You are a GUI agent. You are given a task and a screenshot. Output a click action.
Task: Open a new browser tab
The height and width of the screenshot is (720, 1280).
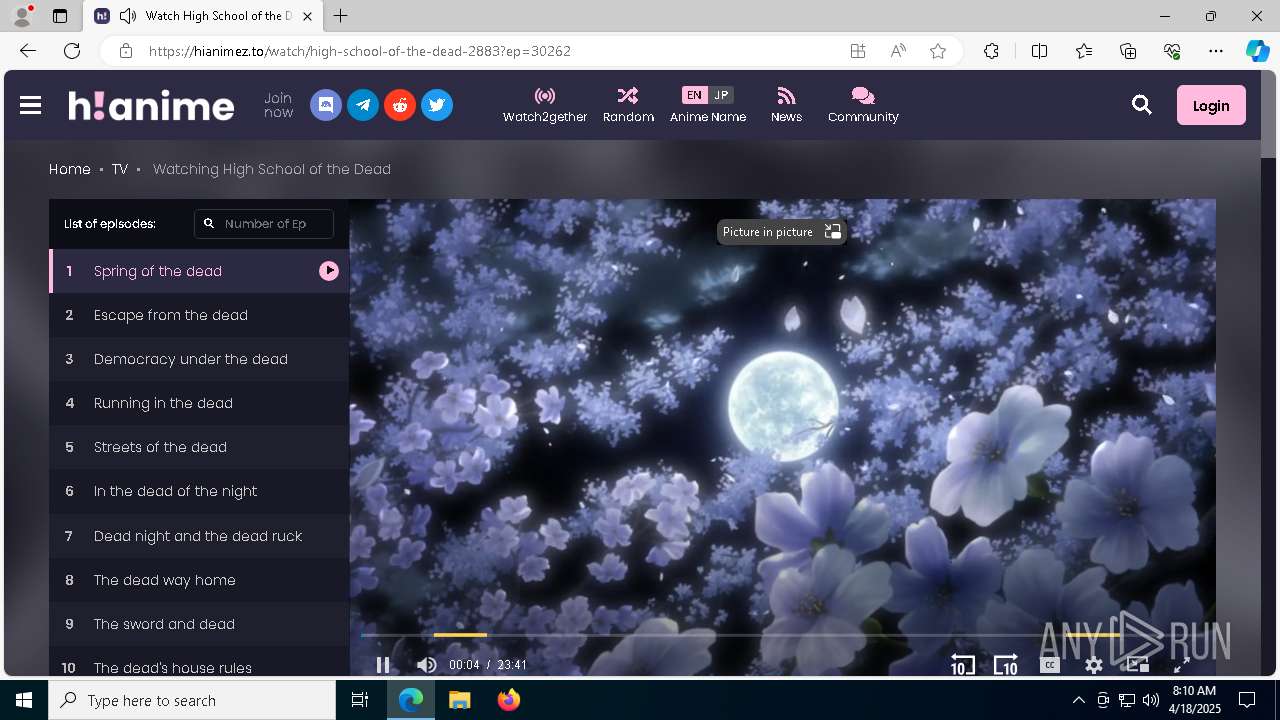click(341, 16)
